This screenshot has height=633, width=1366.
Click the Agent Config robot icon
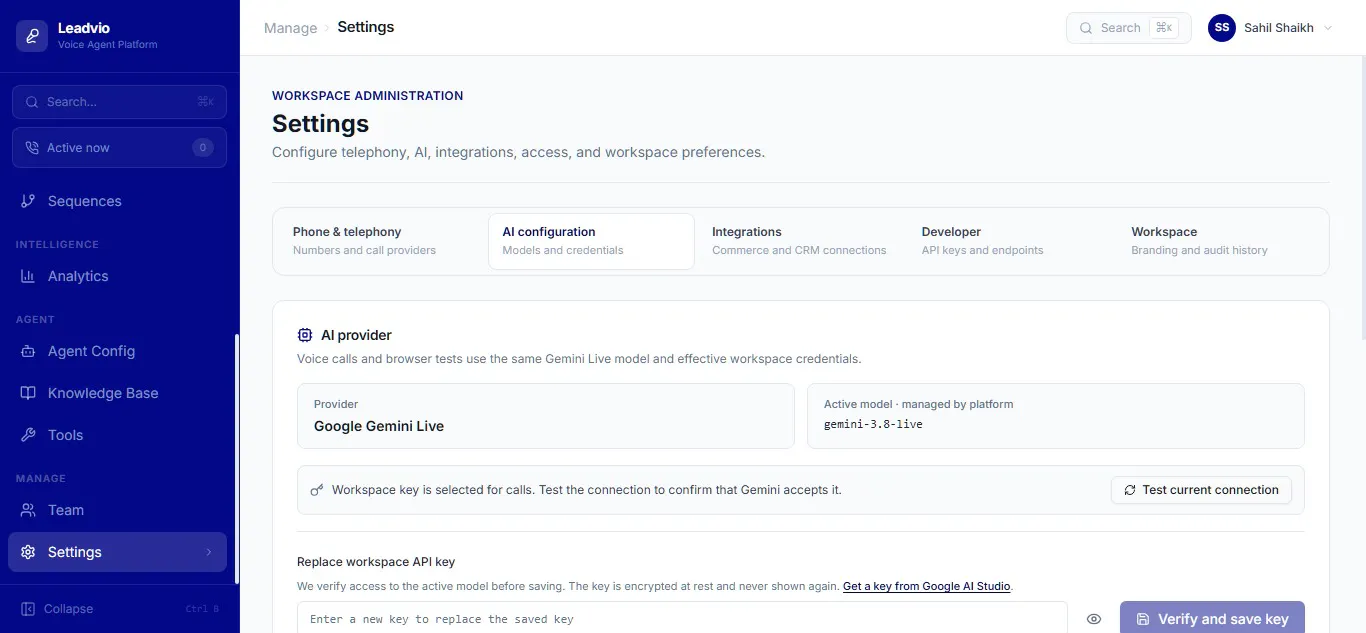point(28,351)
